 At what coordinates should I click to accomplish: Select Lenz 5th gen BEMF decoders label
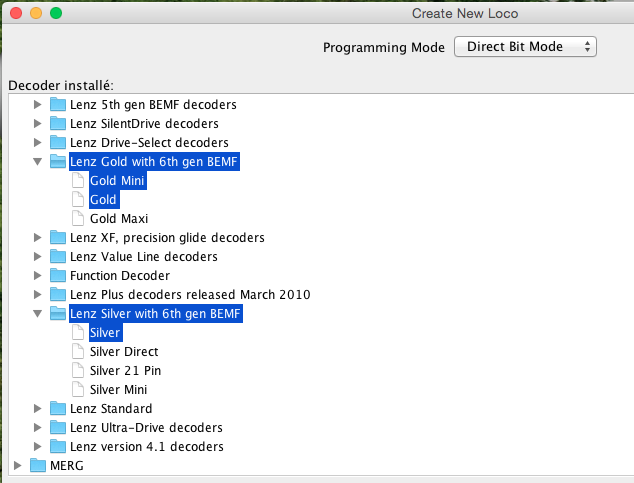153,105
